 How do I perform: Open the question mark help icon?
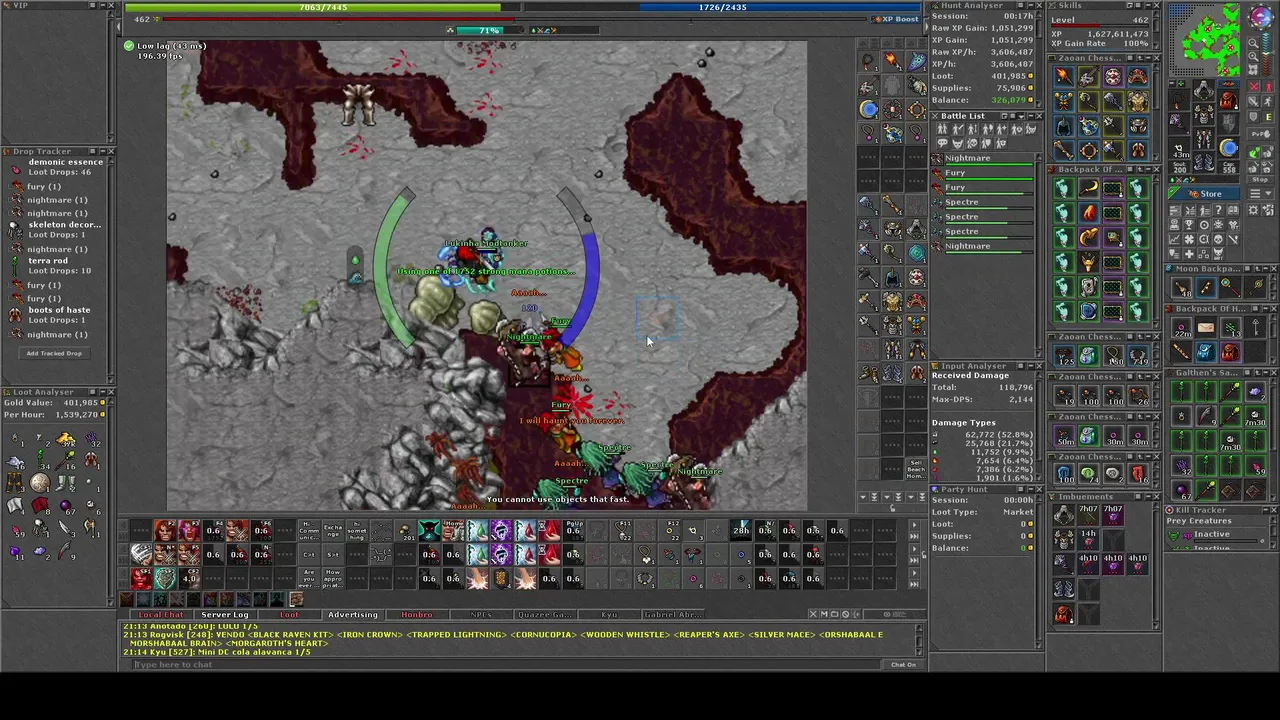point(1219,210)
